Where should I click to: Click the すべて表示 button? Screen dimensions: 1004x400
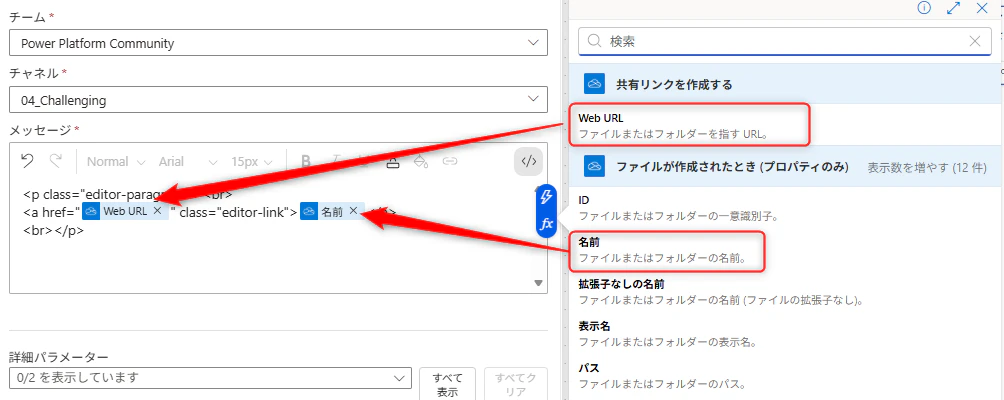[x=449, y=384]
